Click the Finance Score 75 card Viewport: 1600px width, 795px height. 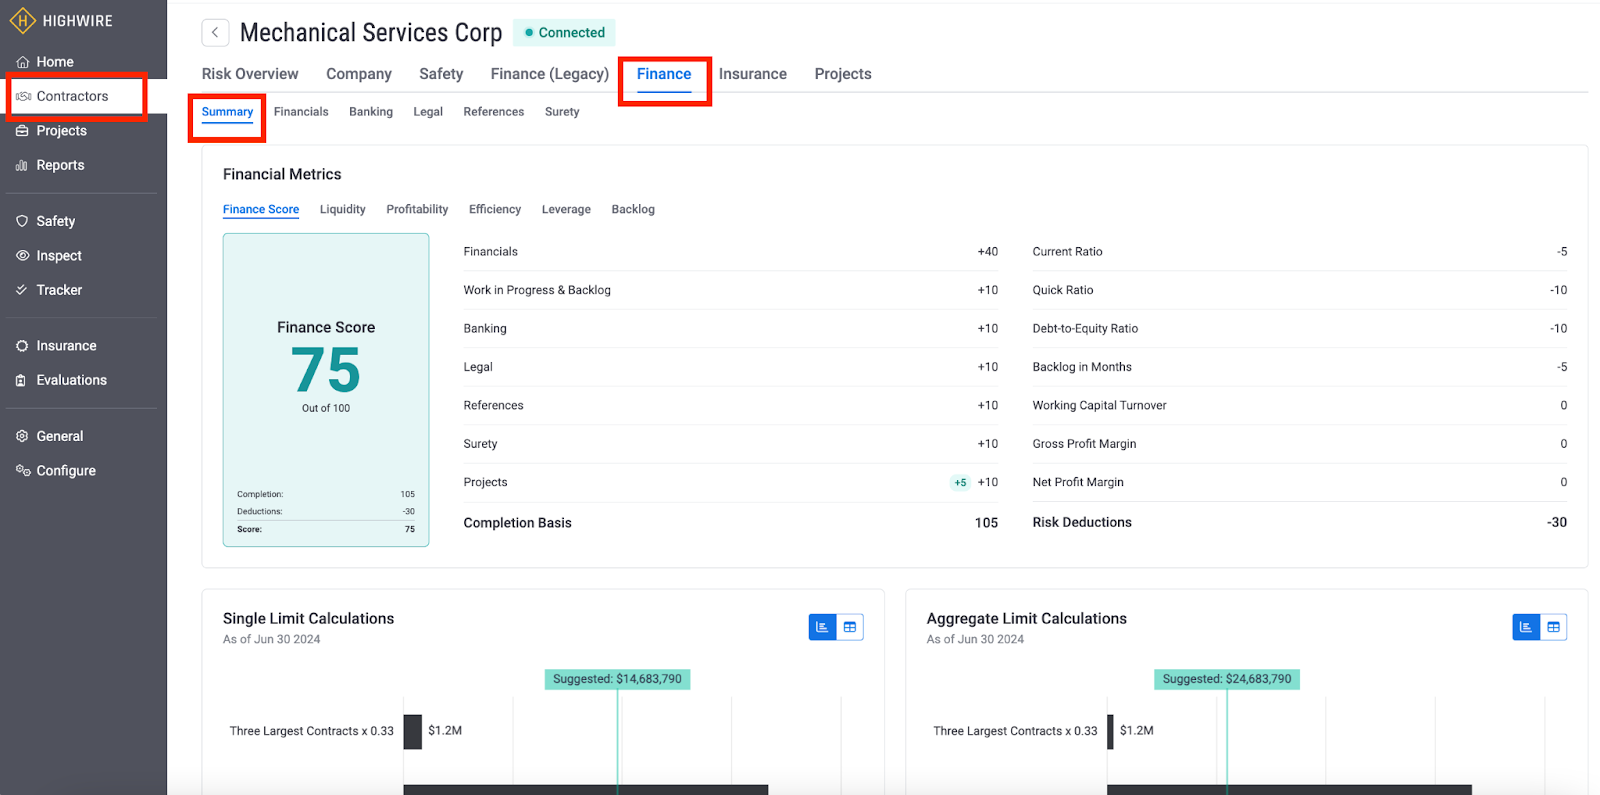pyautogui.click(x=326, y=390)
